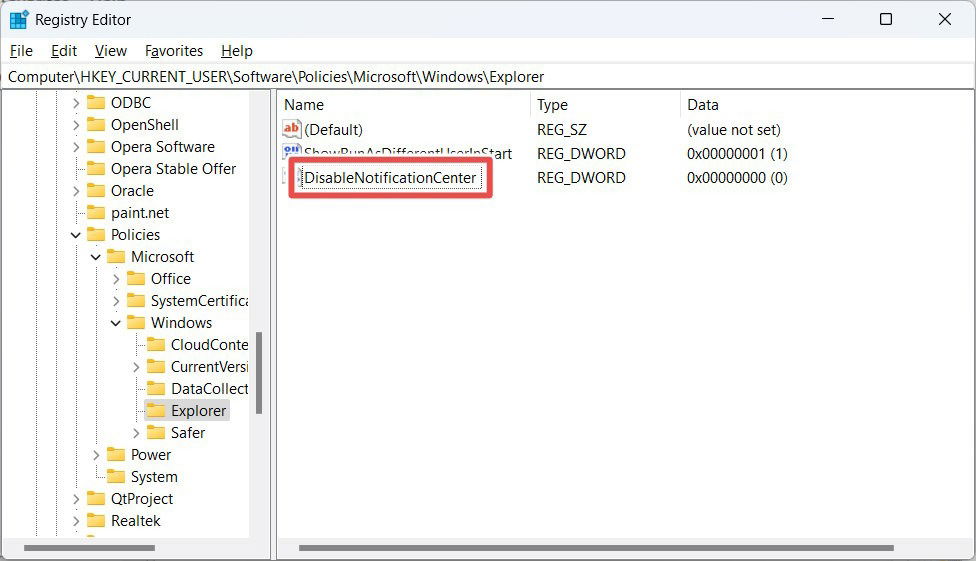The height and width of the screenshot is (561, 976).
Task: Click the Microsoft folder icon
Action: pos(116,257)
